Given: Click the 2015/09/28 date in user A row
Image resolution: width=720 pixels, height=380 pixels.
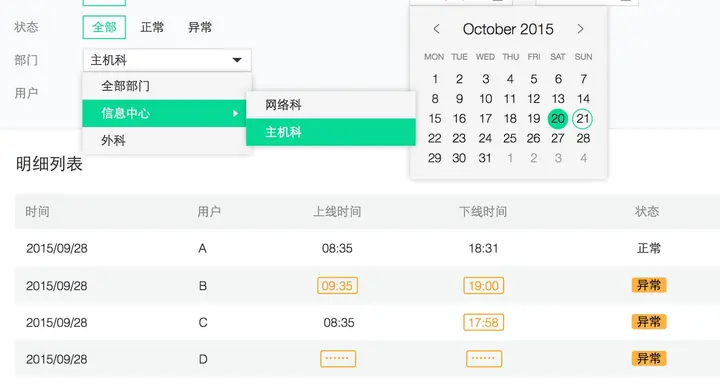Looking at the screenshot, I should pyautogui.click(x=56, y=248).
